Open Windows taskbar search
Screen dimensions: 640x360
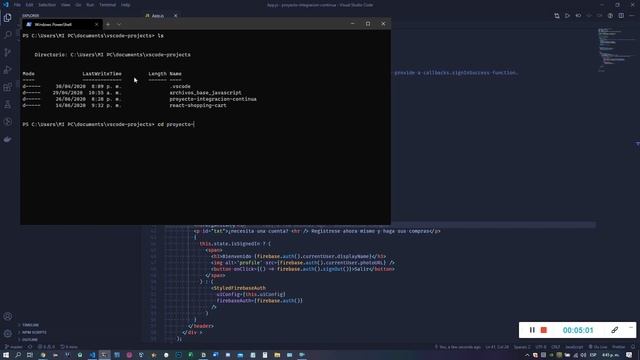point(18,355)
